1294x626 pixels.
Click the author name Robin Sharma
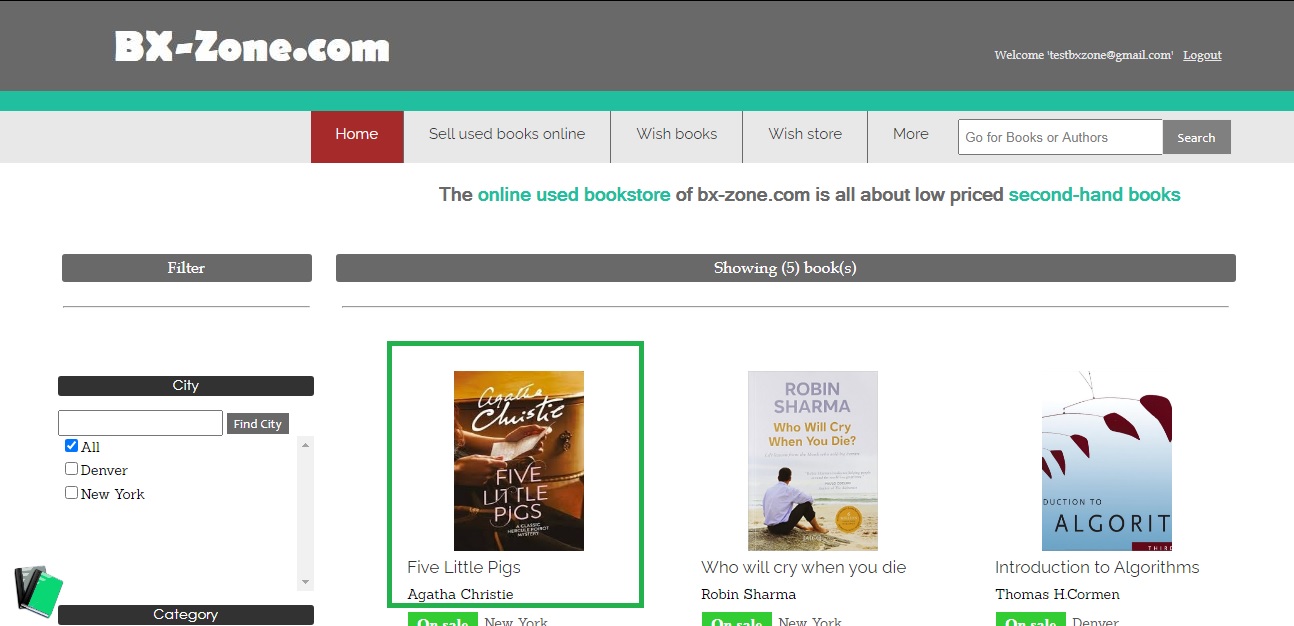748,594
